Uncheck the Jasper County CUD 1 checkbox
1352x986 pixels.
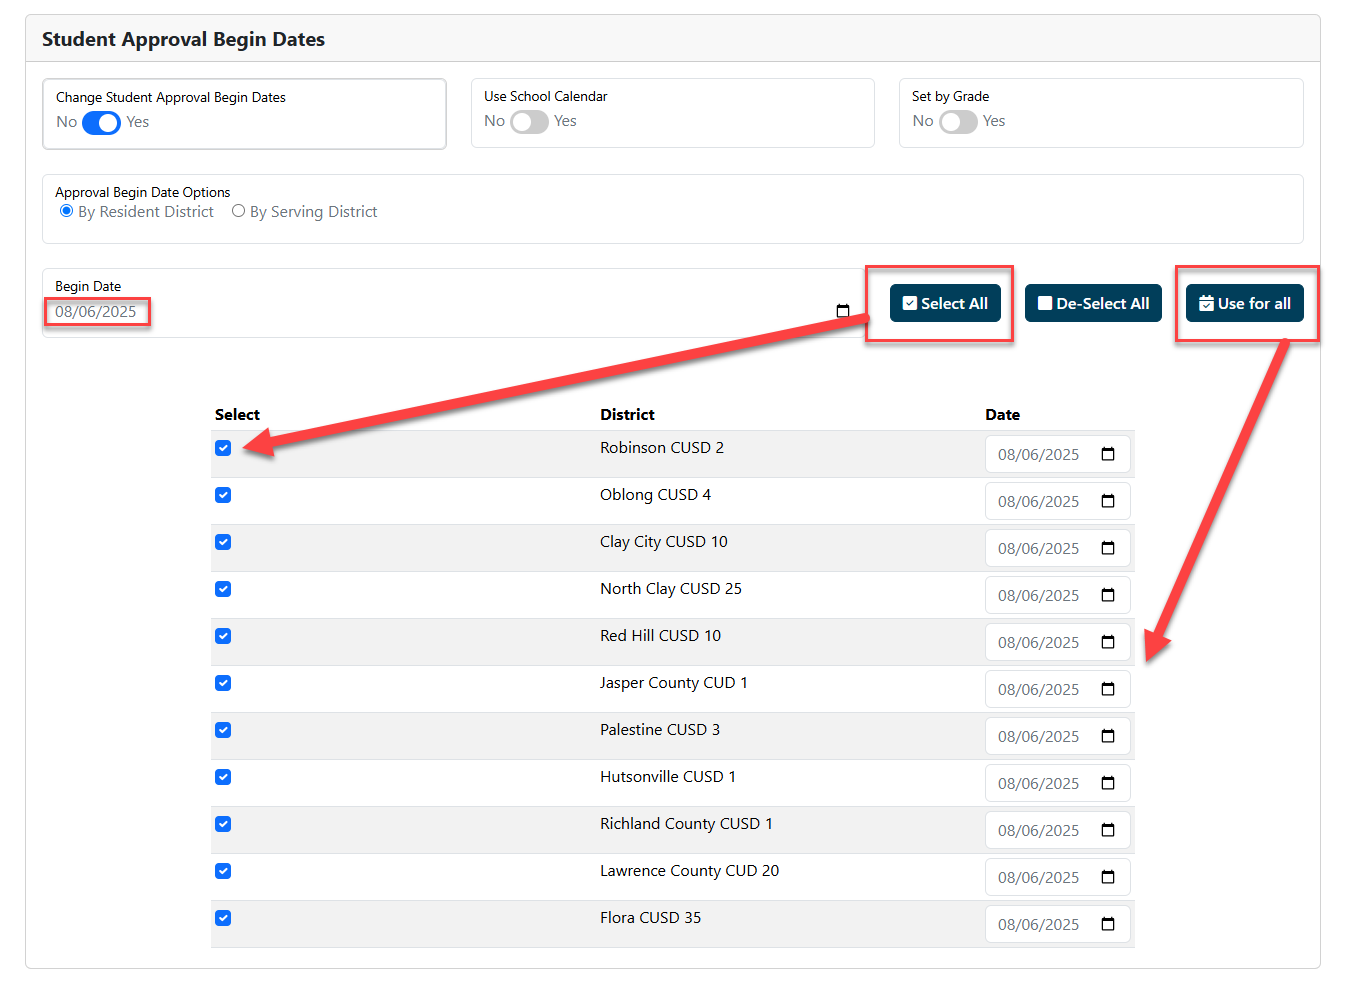pos(223,683)
